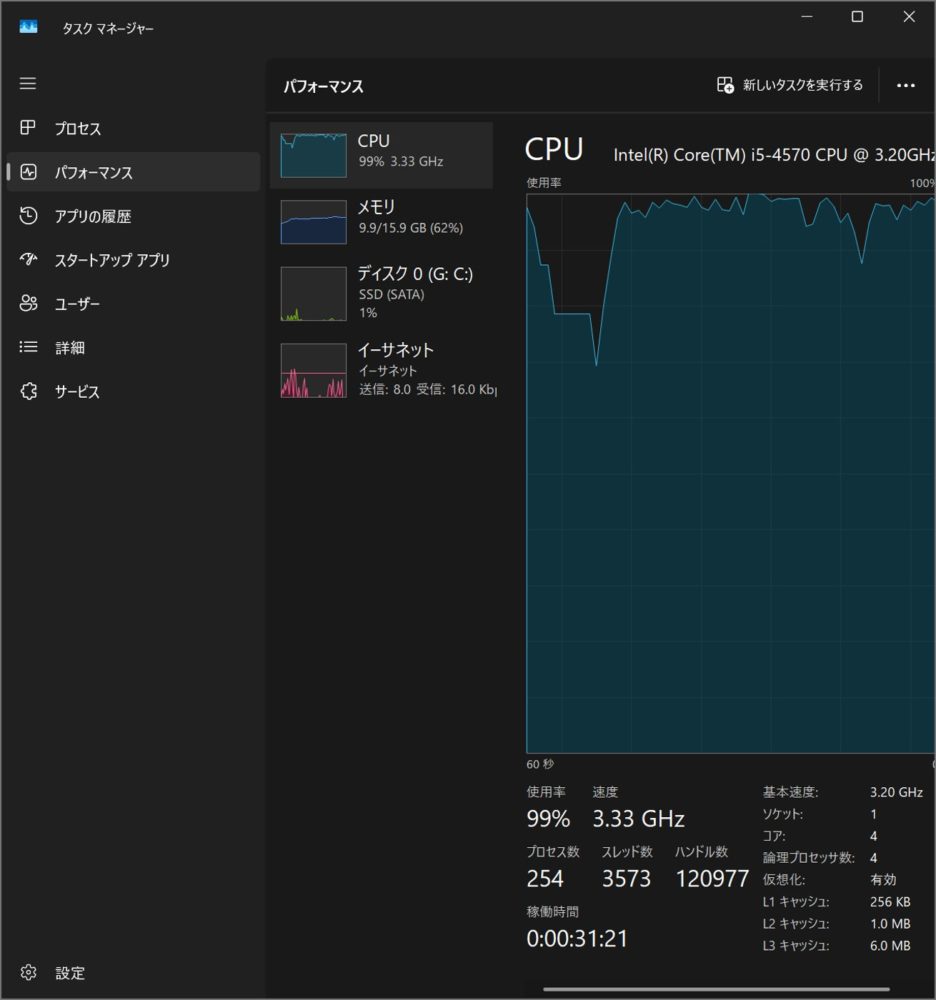
Task: Click the 3573 スレッド数 value
Action: point(627,879)
